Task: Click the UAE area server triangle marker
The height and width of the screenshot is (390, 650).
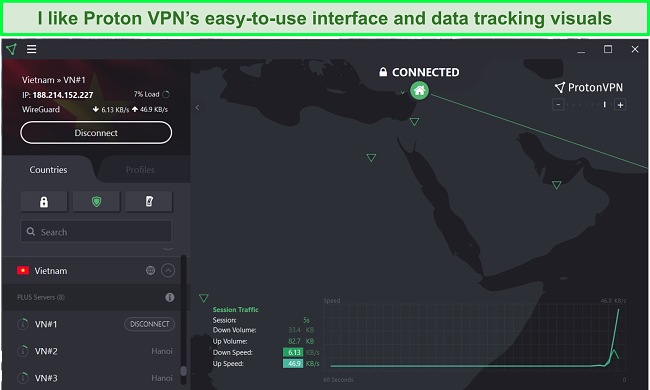Action: coord(557,184)
